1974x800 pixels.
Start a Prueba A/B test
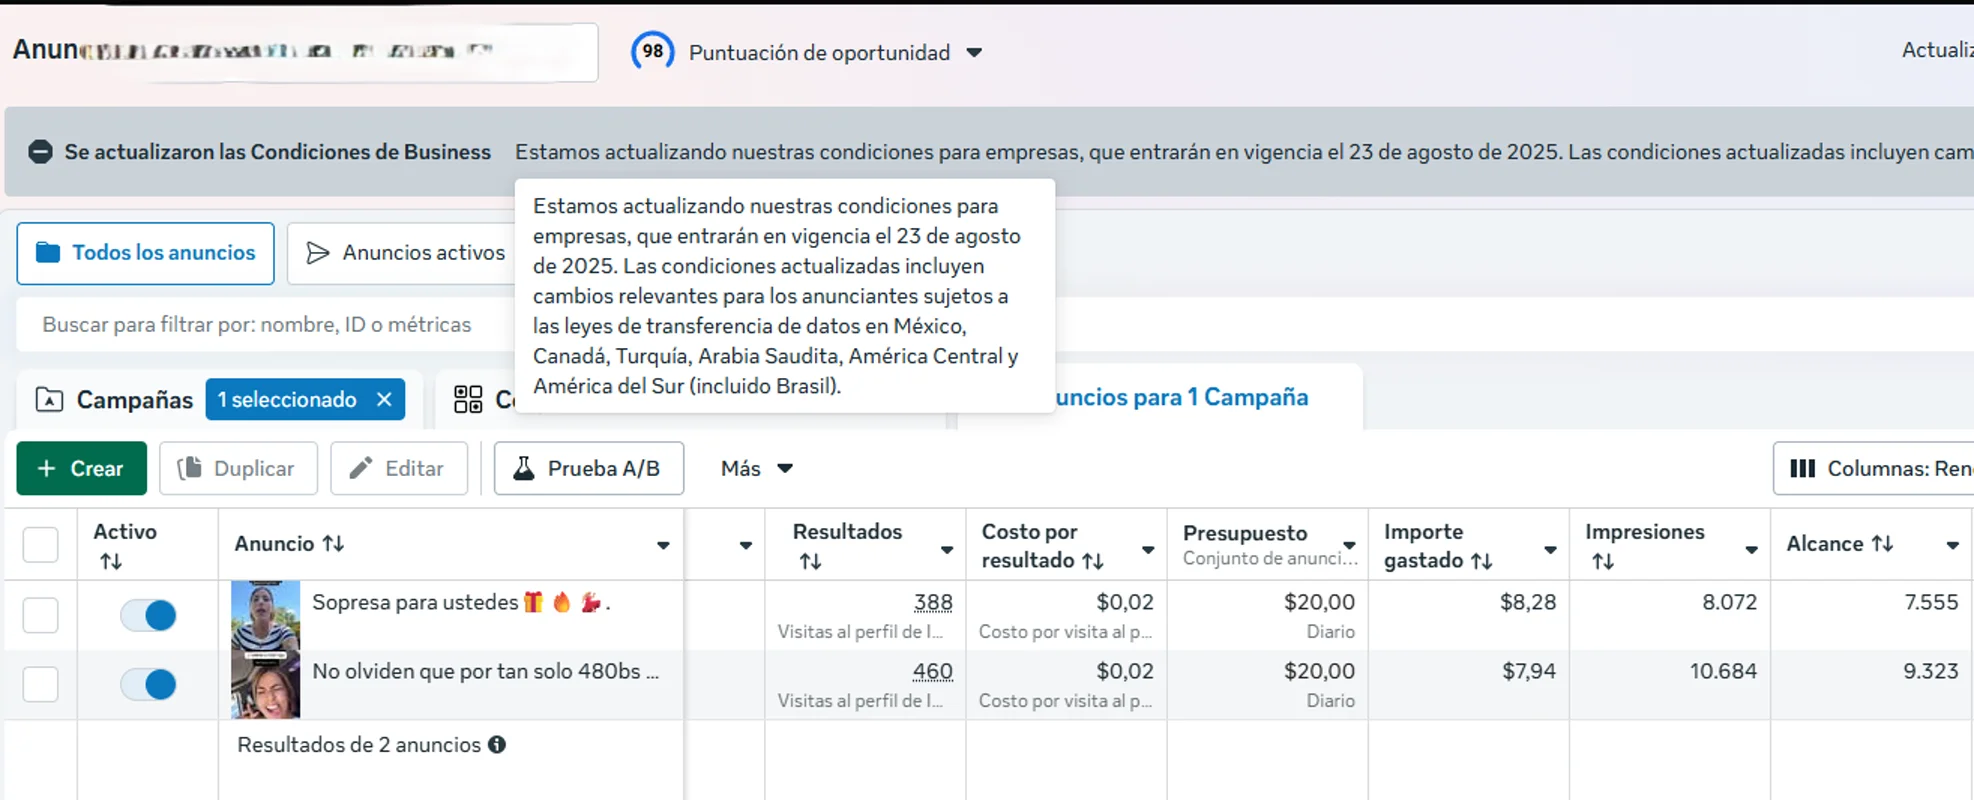589,468
